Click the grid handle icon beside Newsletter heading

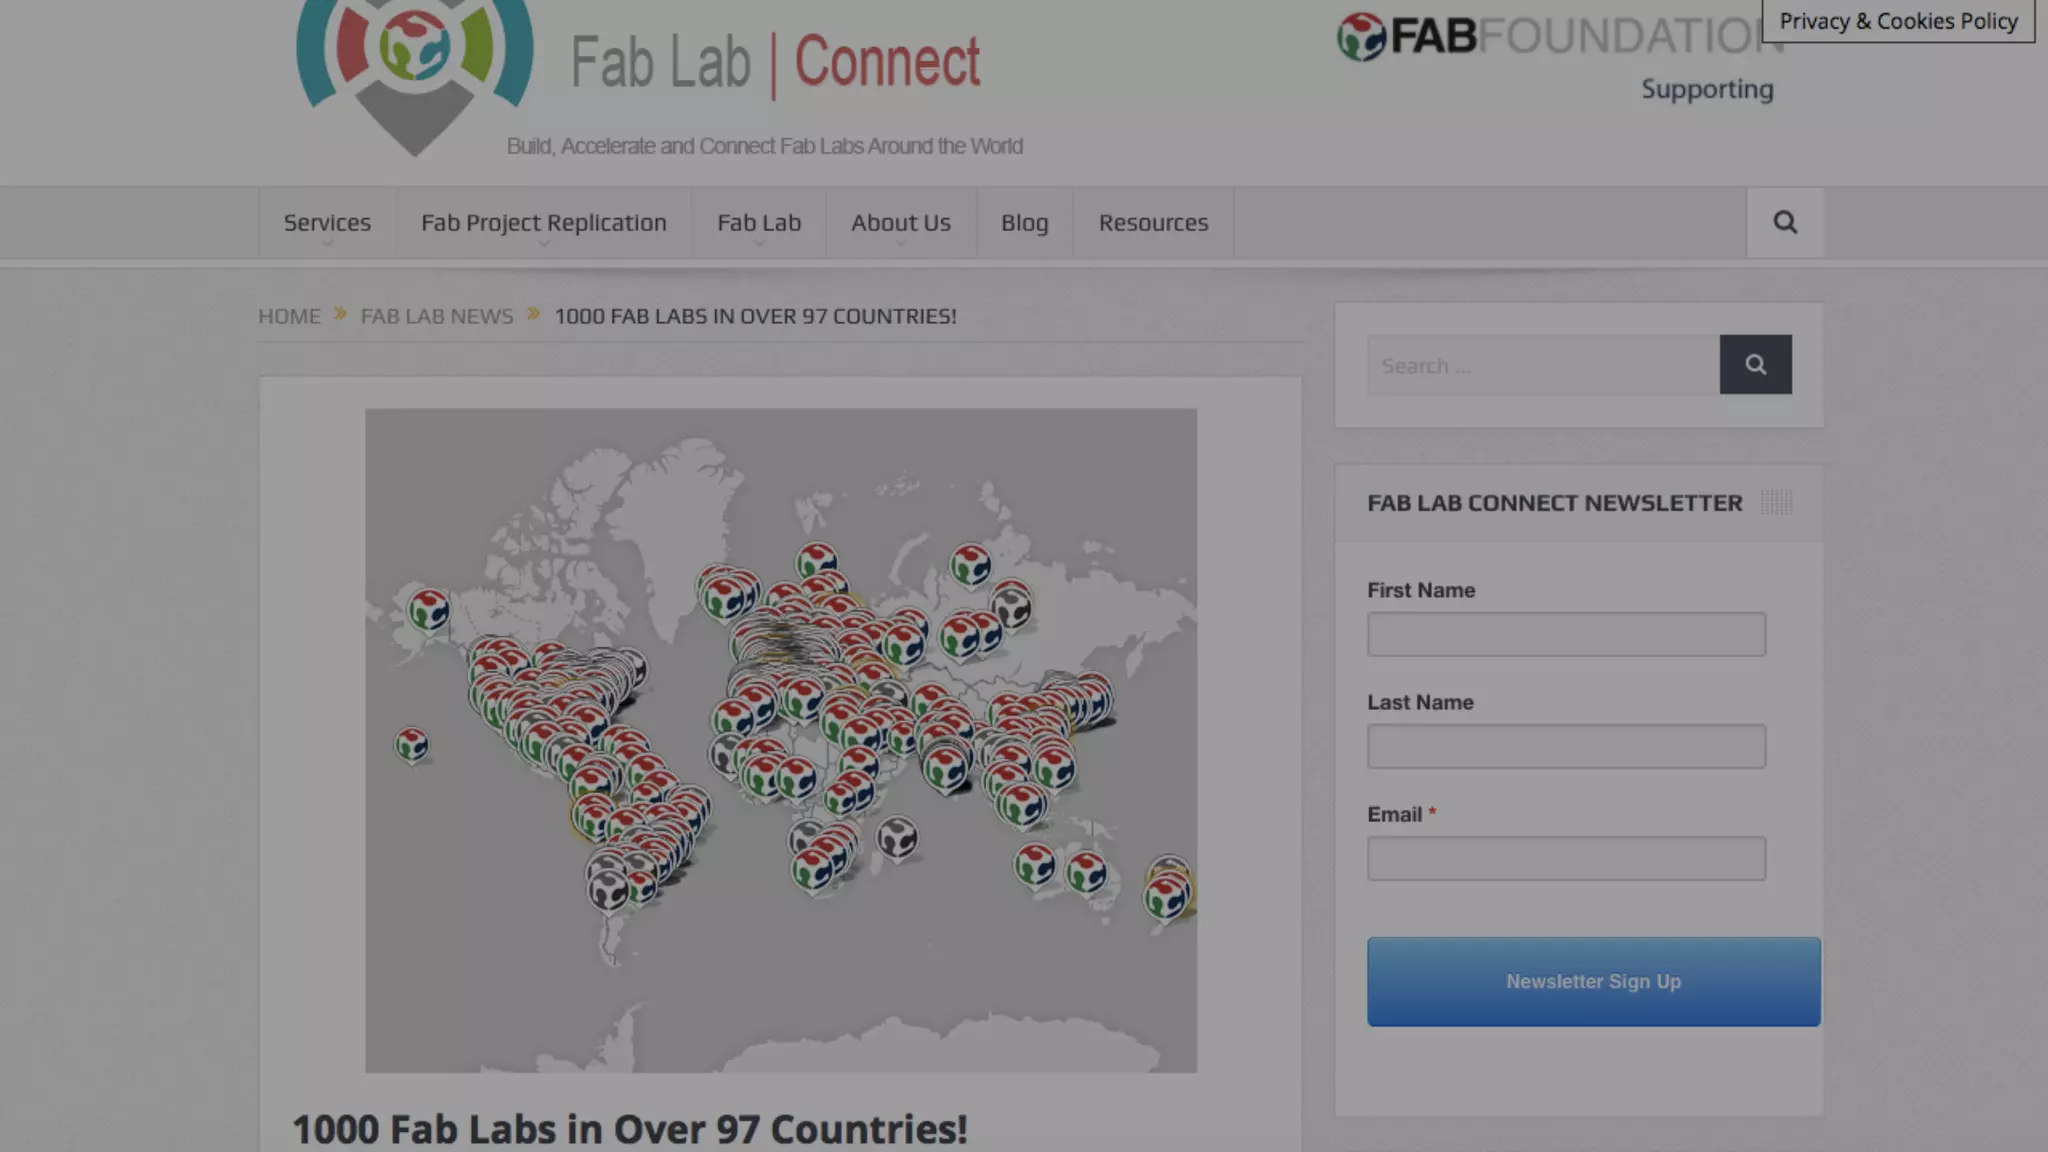1776,502
